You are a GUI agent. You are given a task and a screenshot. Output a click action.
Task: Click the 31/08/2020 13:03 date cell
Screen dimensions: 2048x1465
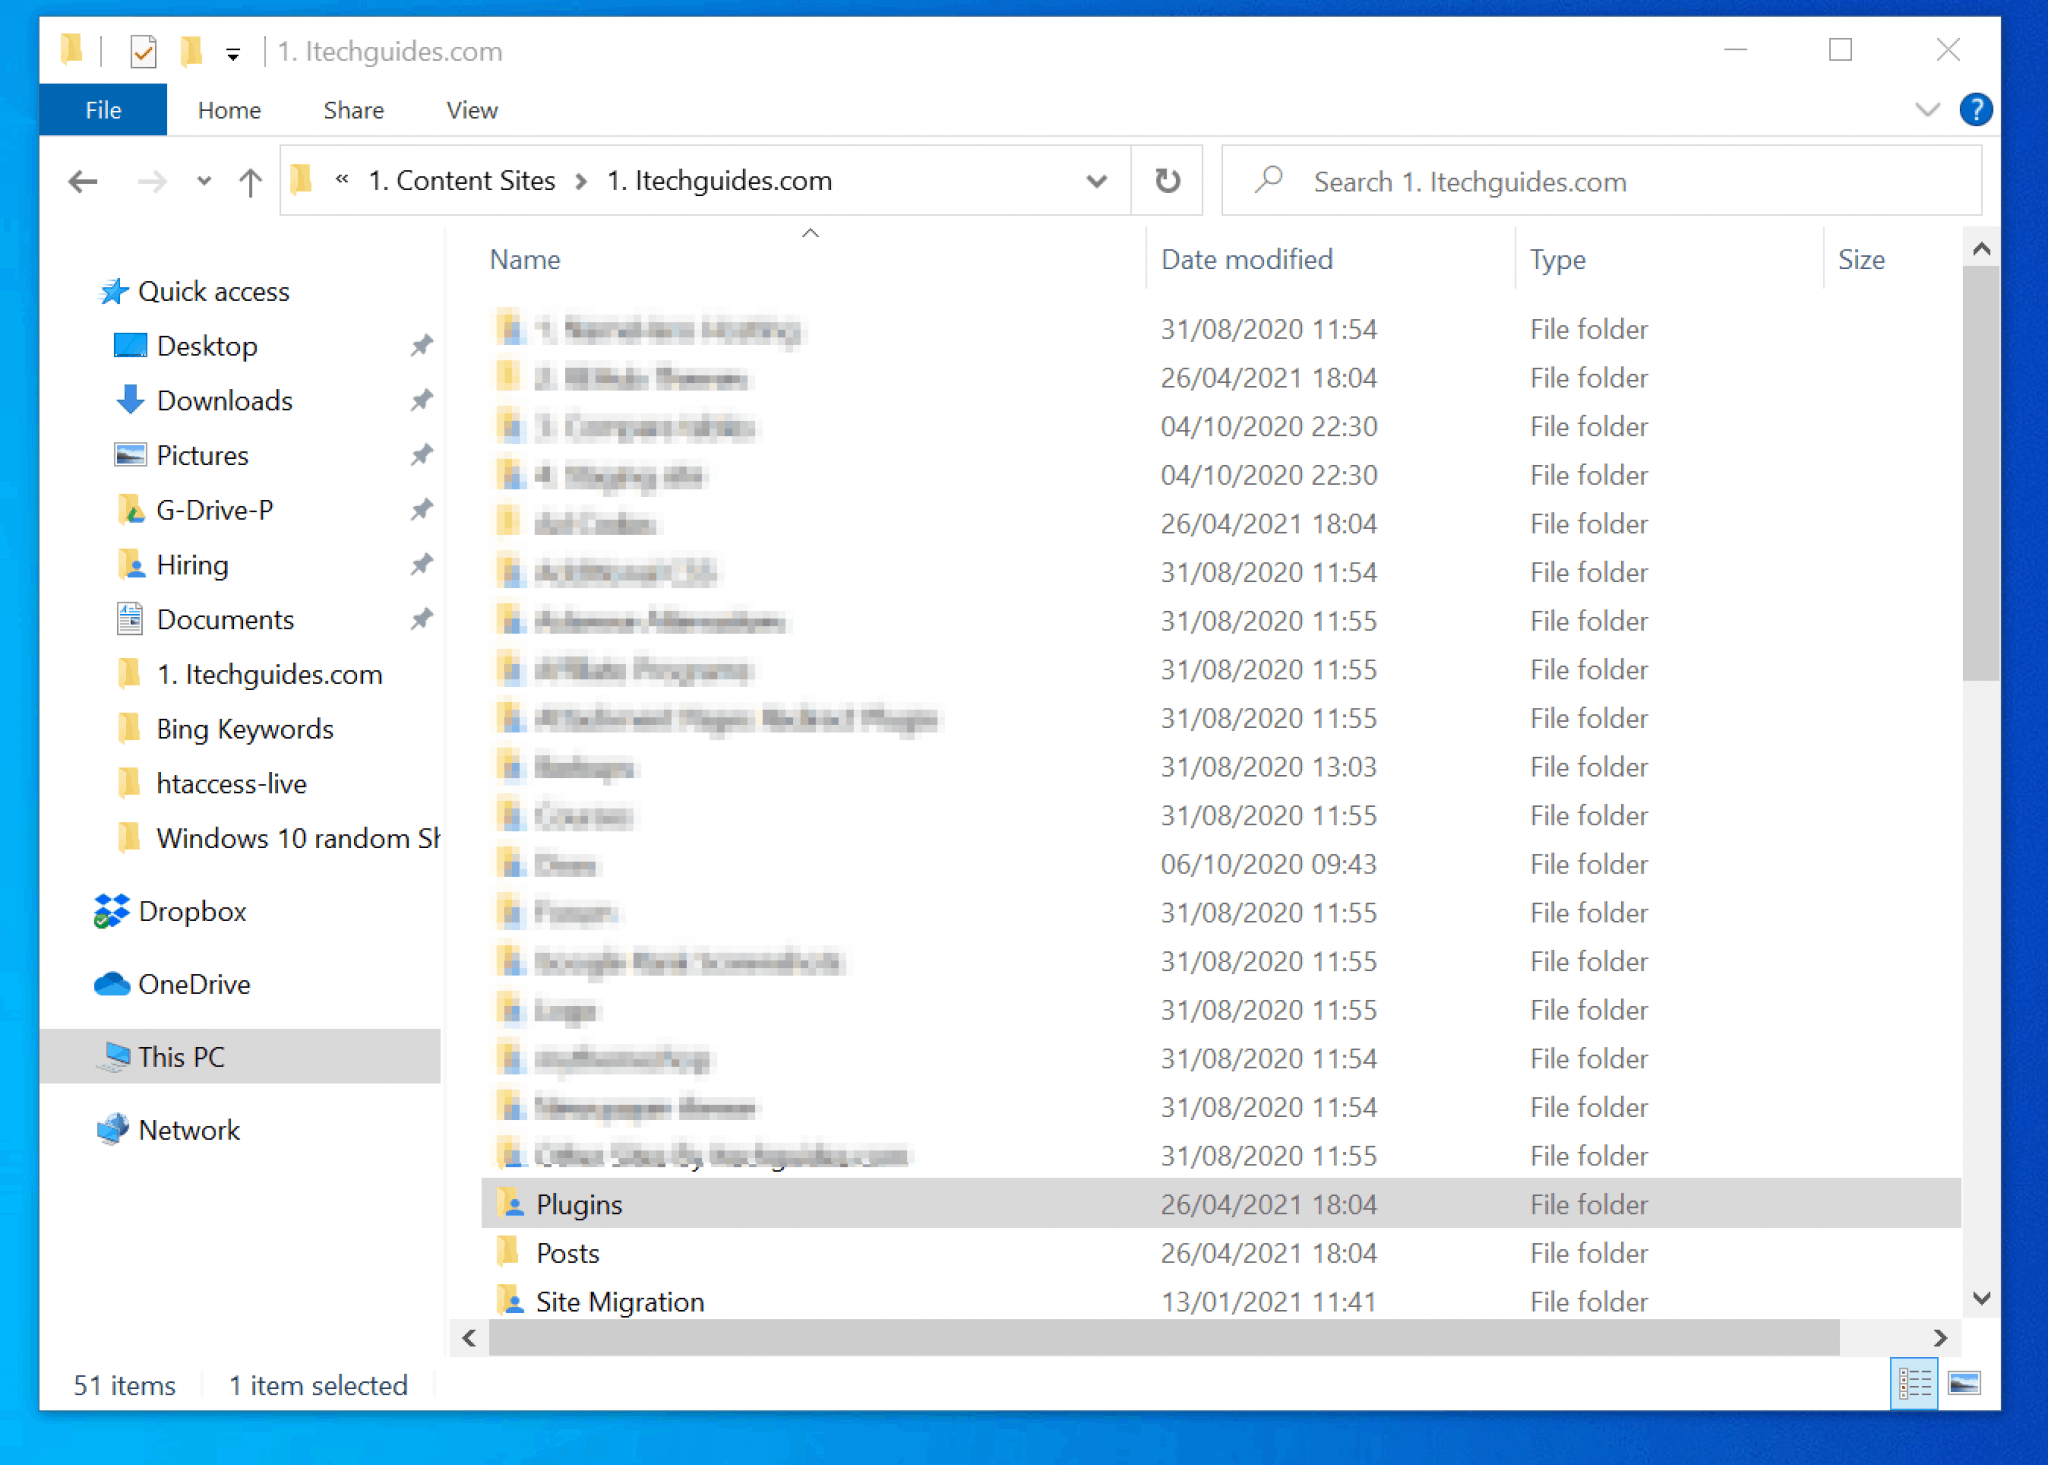[x=1268, y=768]
